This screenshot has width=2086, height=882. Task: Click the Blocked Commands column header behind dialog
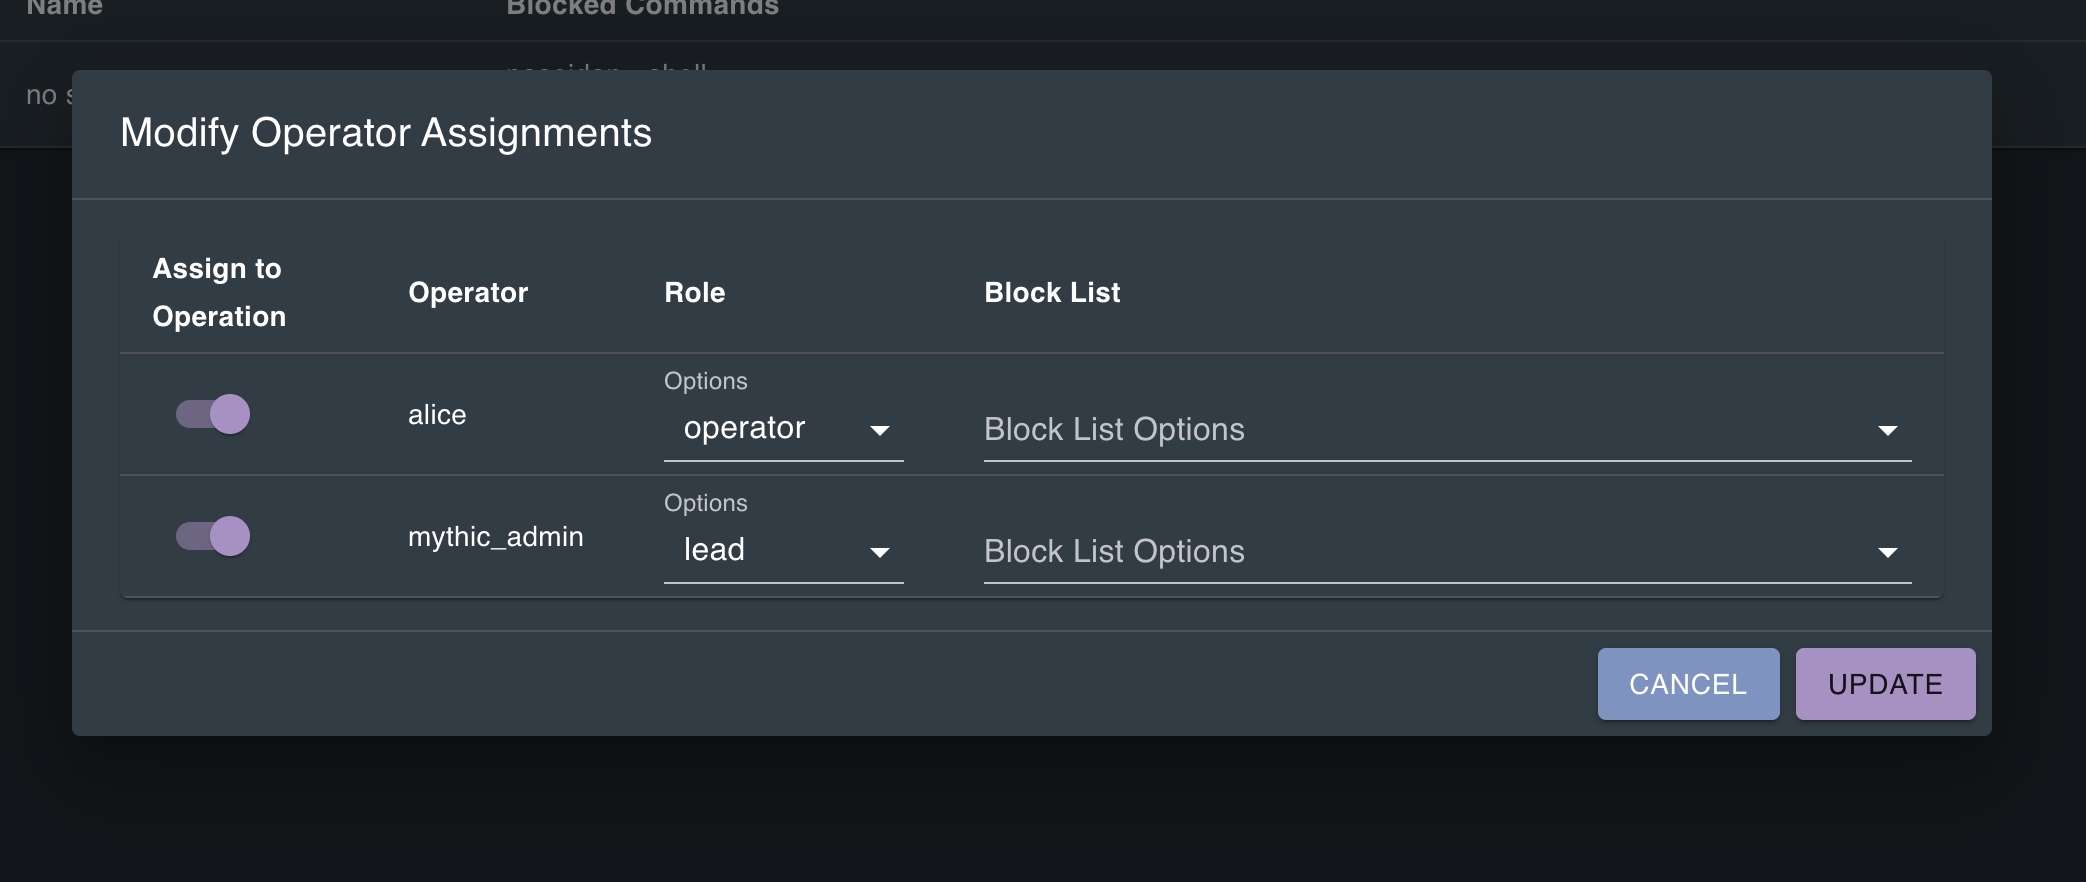642,8
